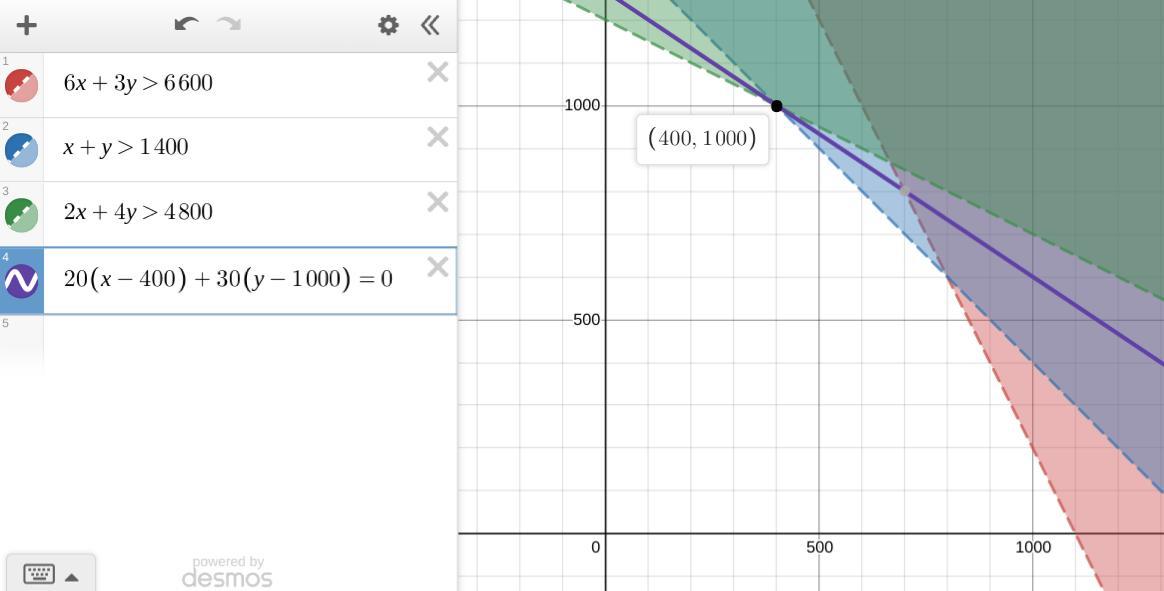Click the 500 label on the y-axis

tap(586, 320)
